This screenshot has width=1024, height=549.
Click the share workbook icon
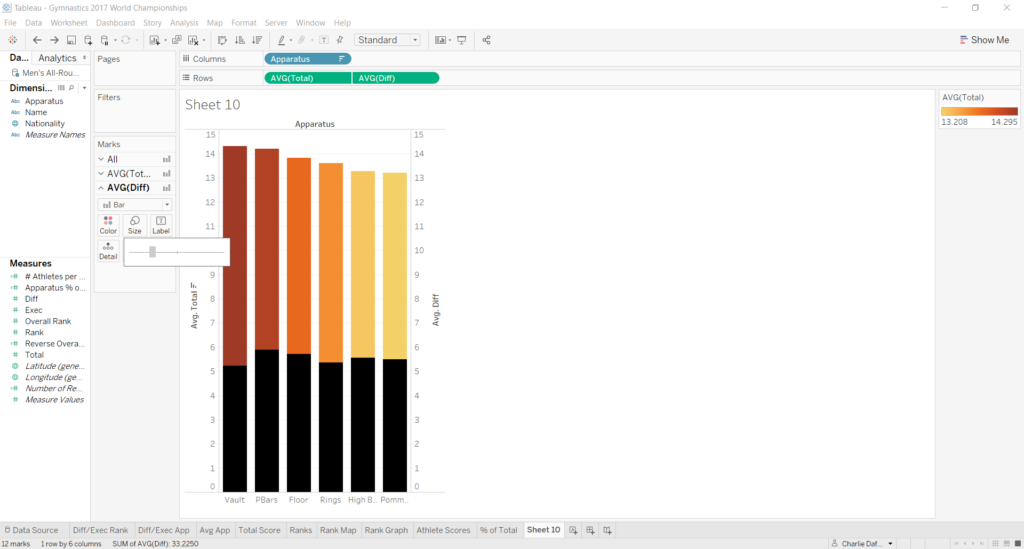point(487,40)
